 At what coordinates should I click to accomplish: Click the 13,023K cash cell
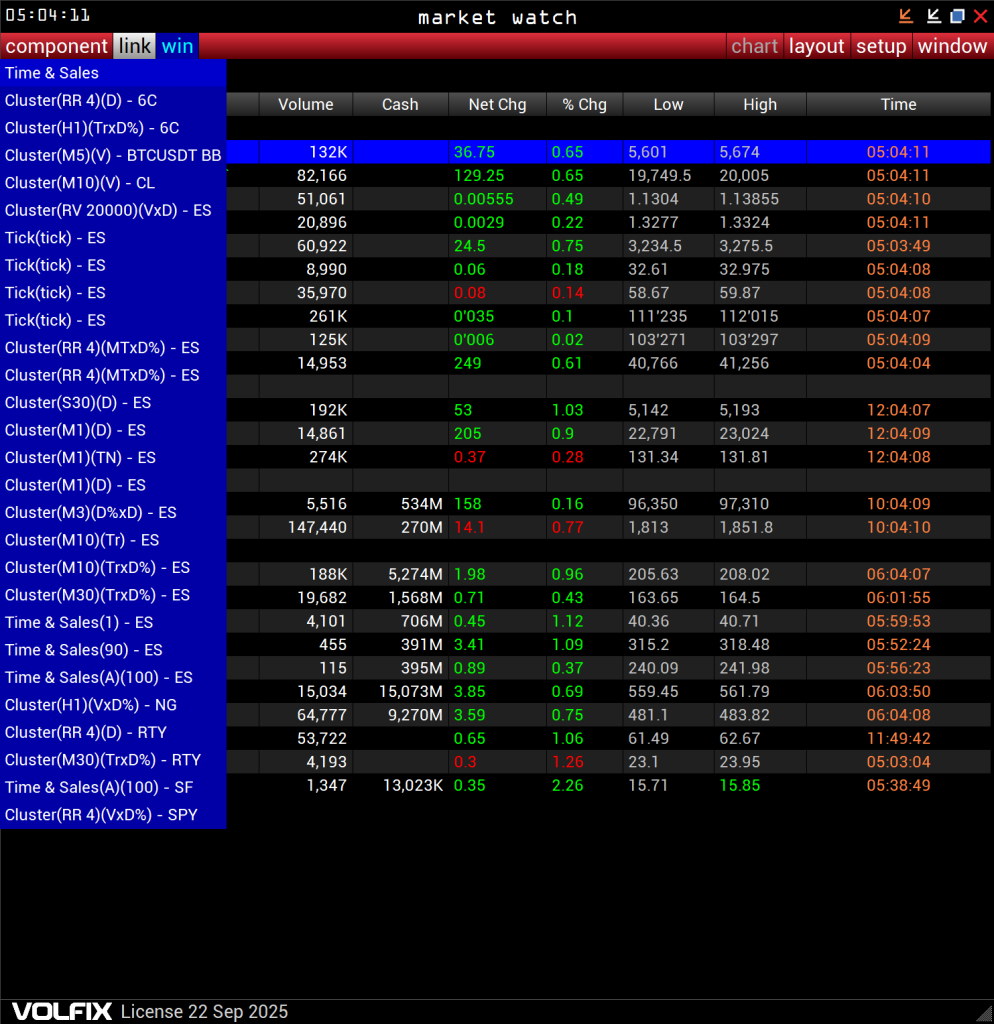pos(400,786)
